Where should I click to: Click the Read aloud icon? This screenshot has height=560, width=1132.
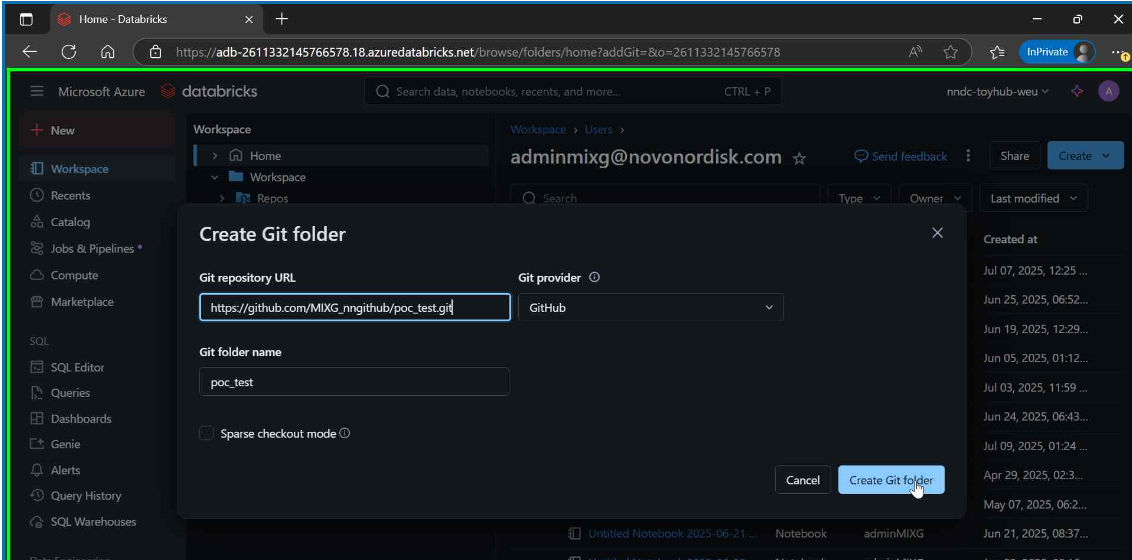pyautogui.click(x=916, y=52)
